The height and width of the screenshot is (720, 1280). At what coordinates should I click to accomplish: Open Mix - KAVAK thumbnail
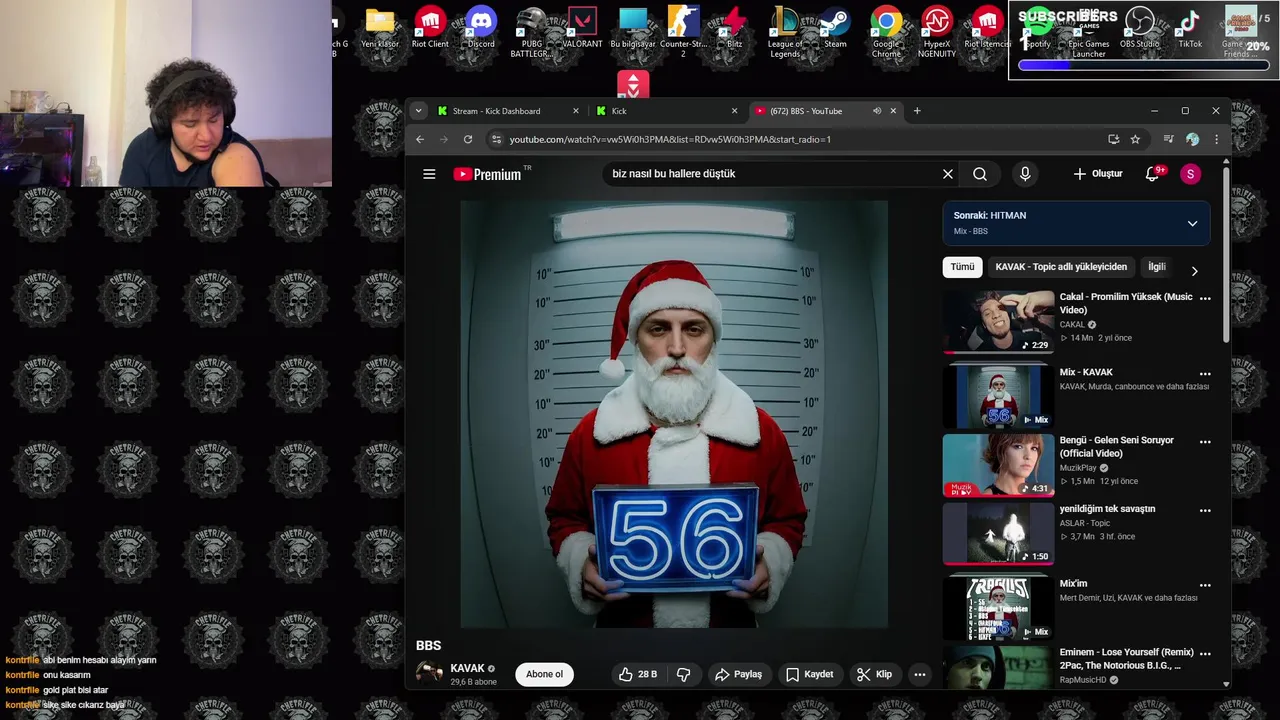point(998,396)
